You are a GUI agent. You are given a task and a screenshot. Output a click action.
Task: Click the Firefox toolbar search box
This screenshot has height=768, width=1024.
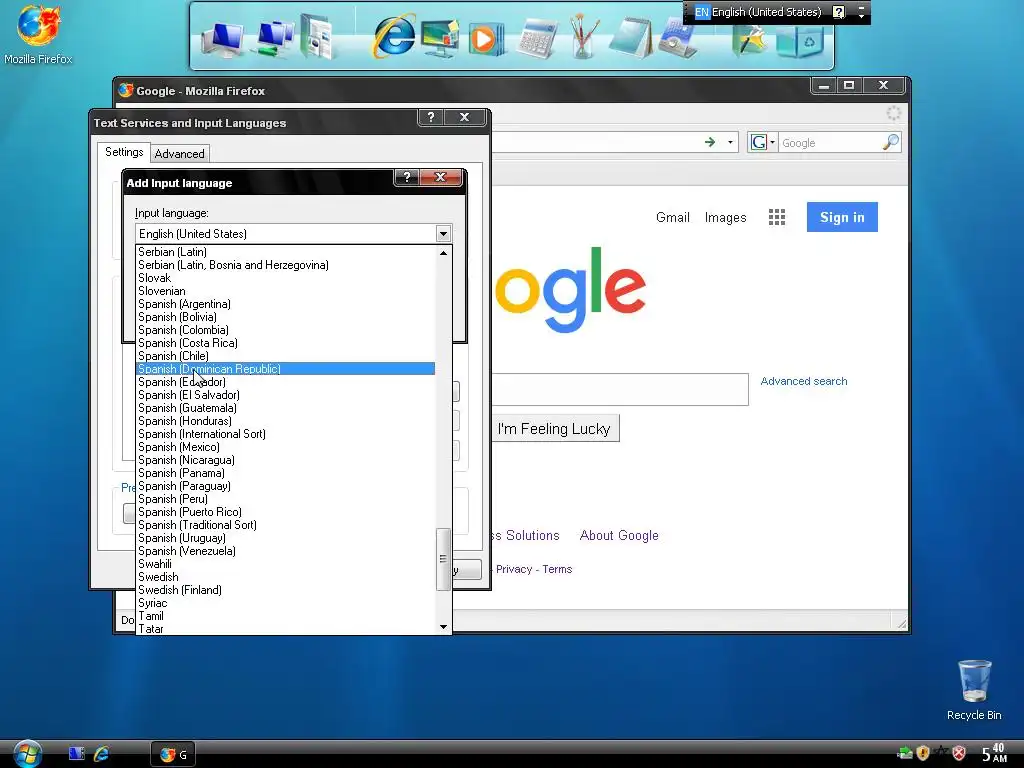pyautogui.click(x=830, y=142)
